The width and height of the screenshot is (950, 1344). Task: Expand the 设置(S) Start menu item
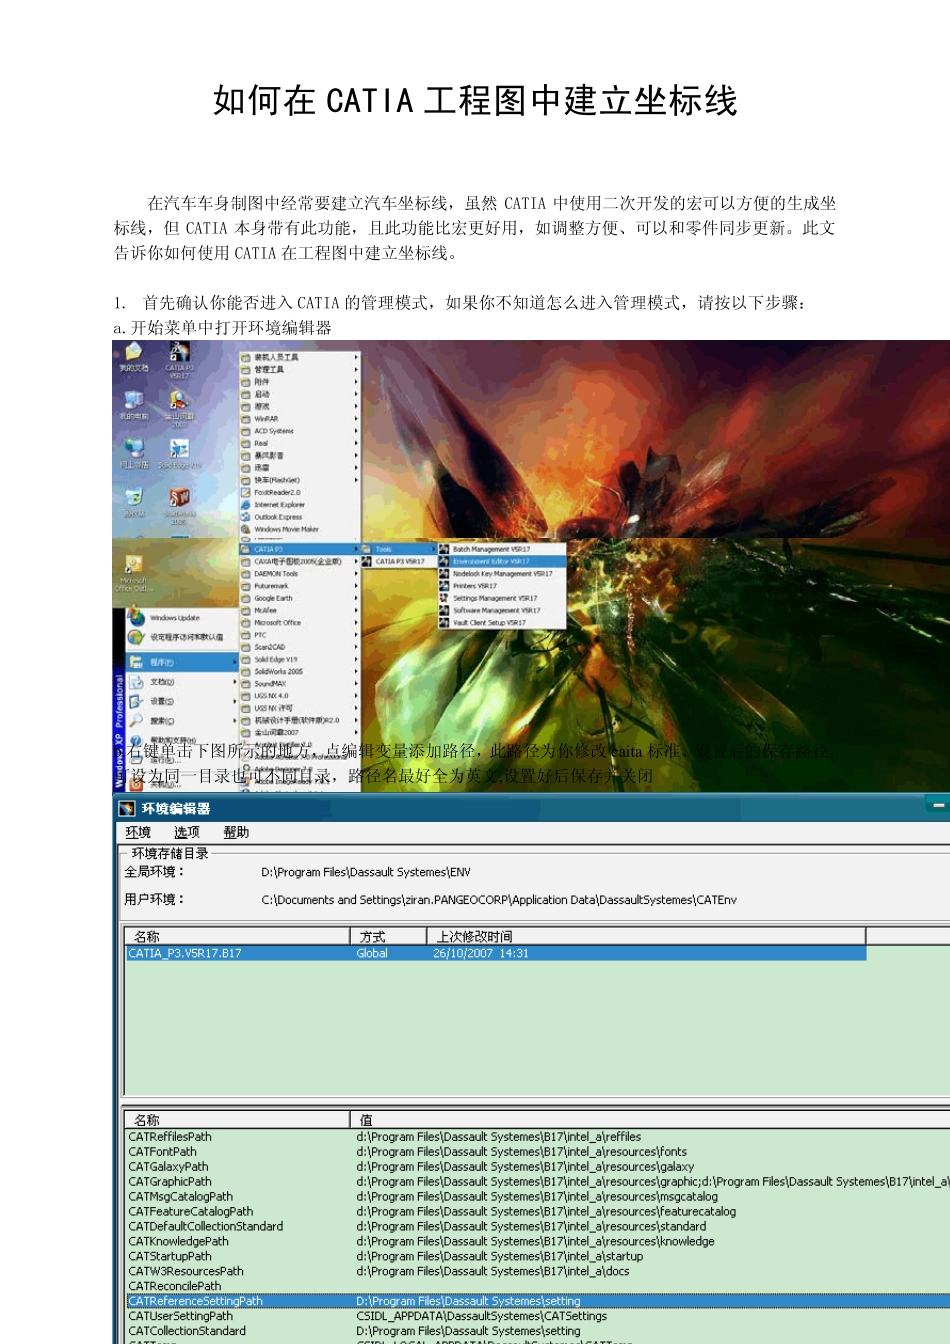182,701
